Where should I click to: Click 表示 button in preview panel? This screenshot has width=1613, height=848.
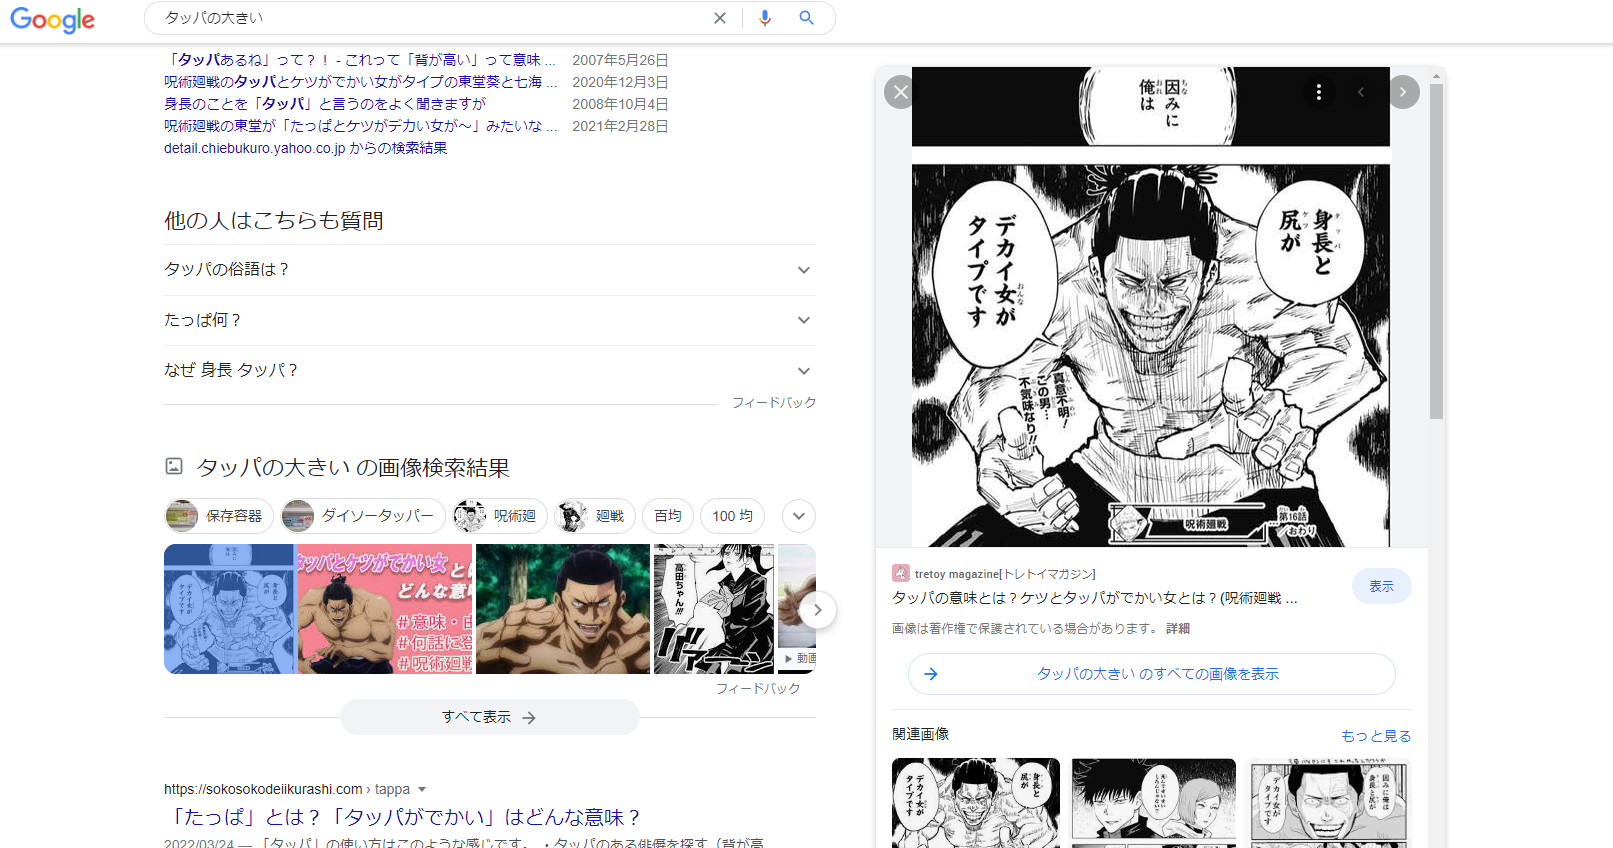[1381, 586]
